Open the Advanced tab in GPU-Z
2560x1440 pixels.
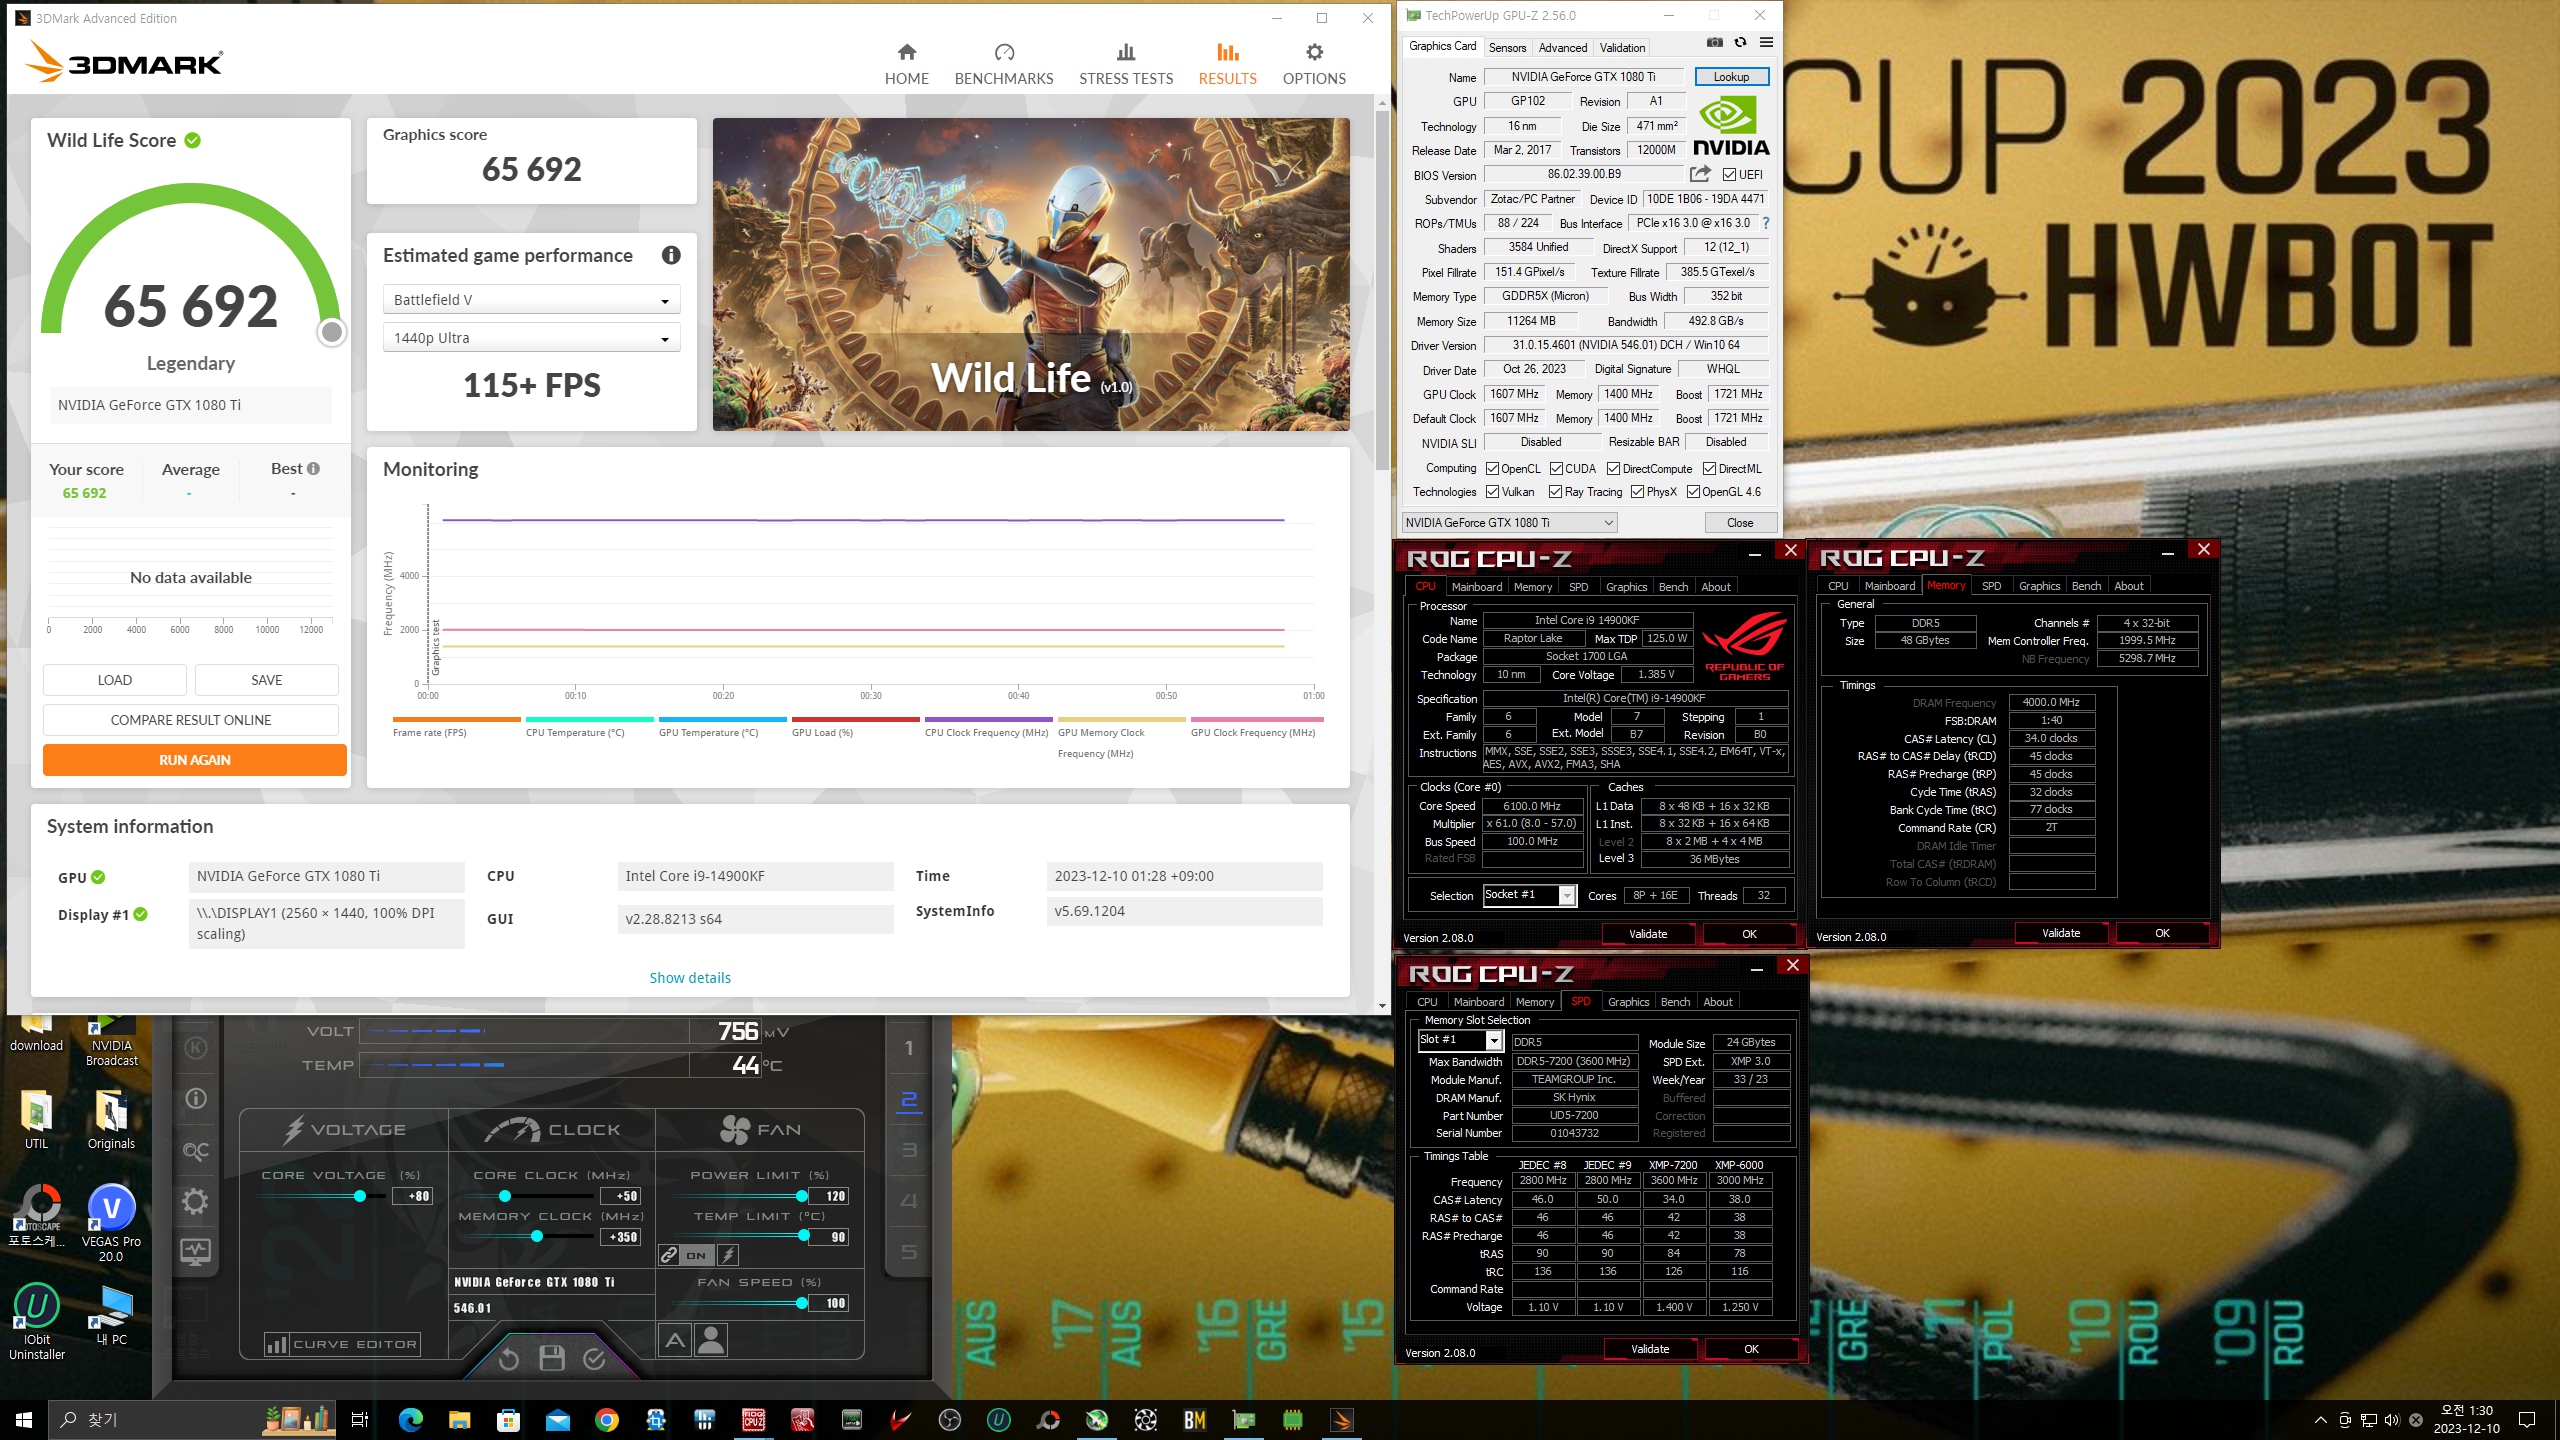tap(1562, 47)
